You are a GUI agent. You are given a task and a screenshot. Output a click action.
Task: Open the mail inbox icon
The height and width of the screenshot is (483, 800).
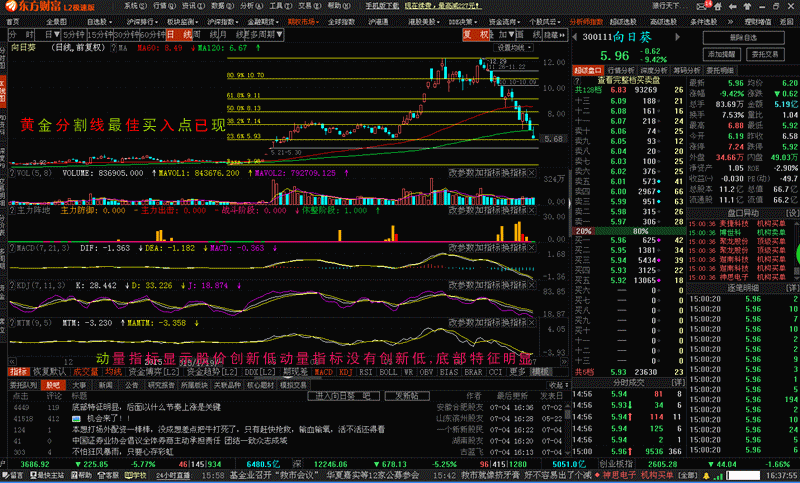[702, 6]
